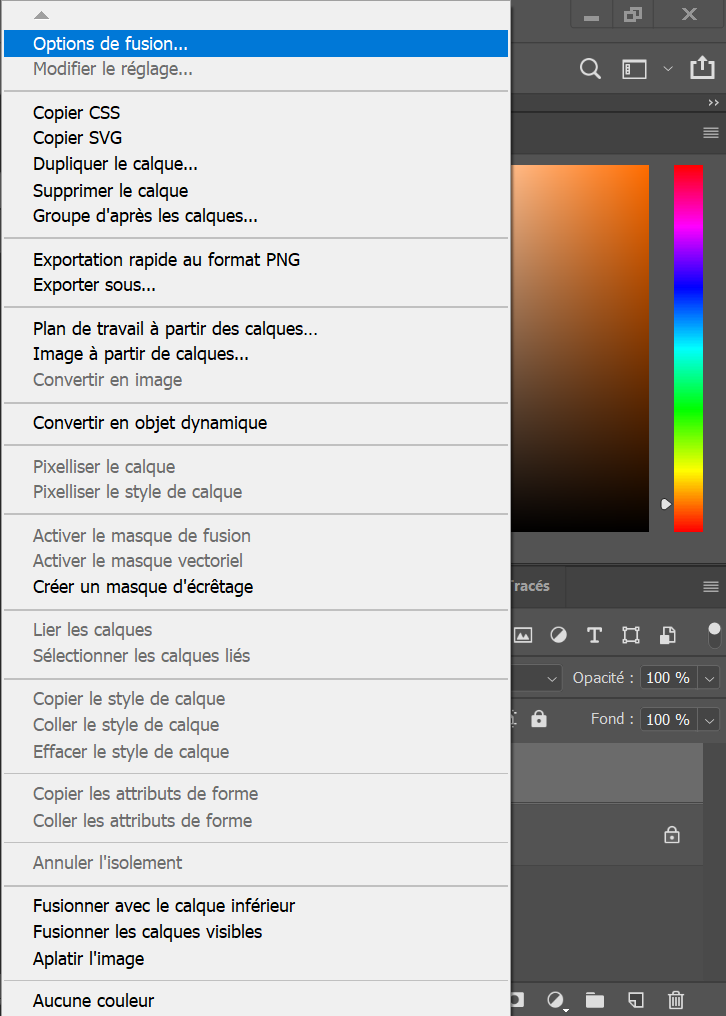Open the search magnifier icon
Screen dimensions: 726x1016
coord(590,69)
